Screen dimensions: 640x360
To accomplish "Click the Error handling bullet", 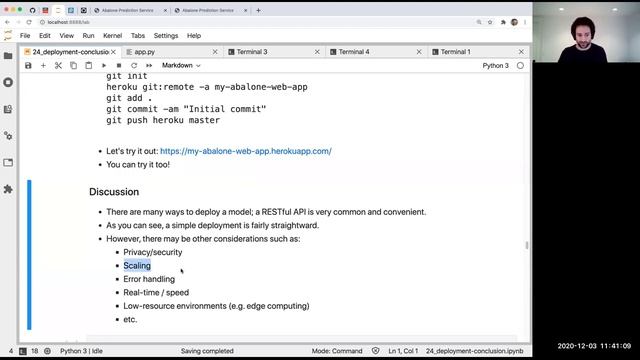I will pos(149,279).
